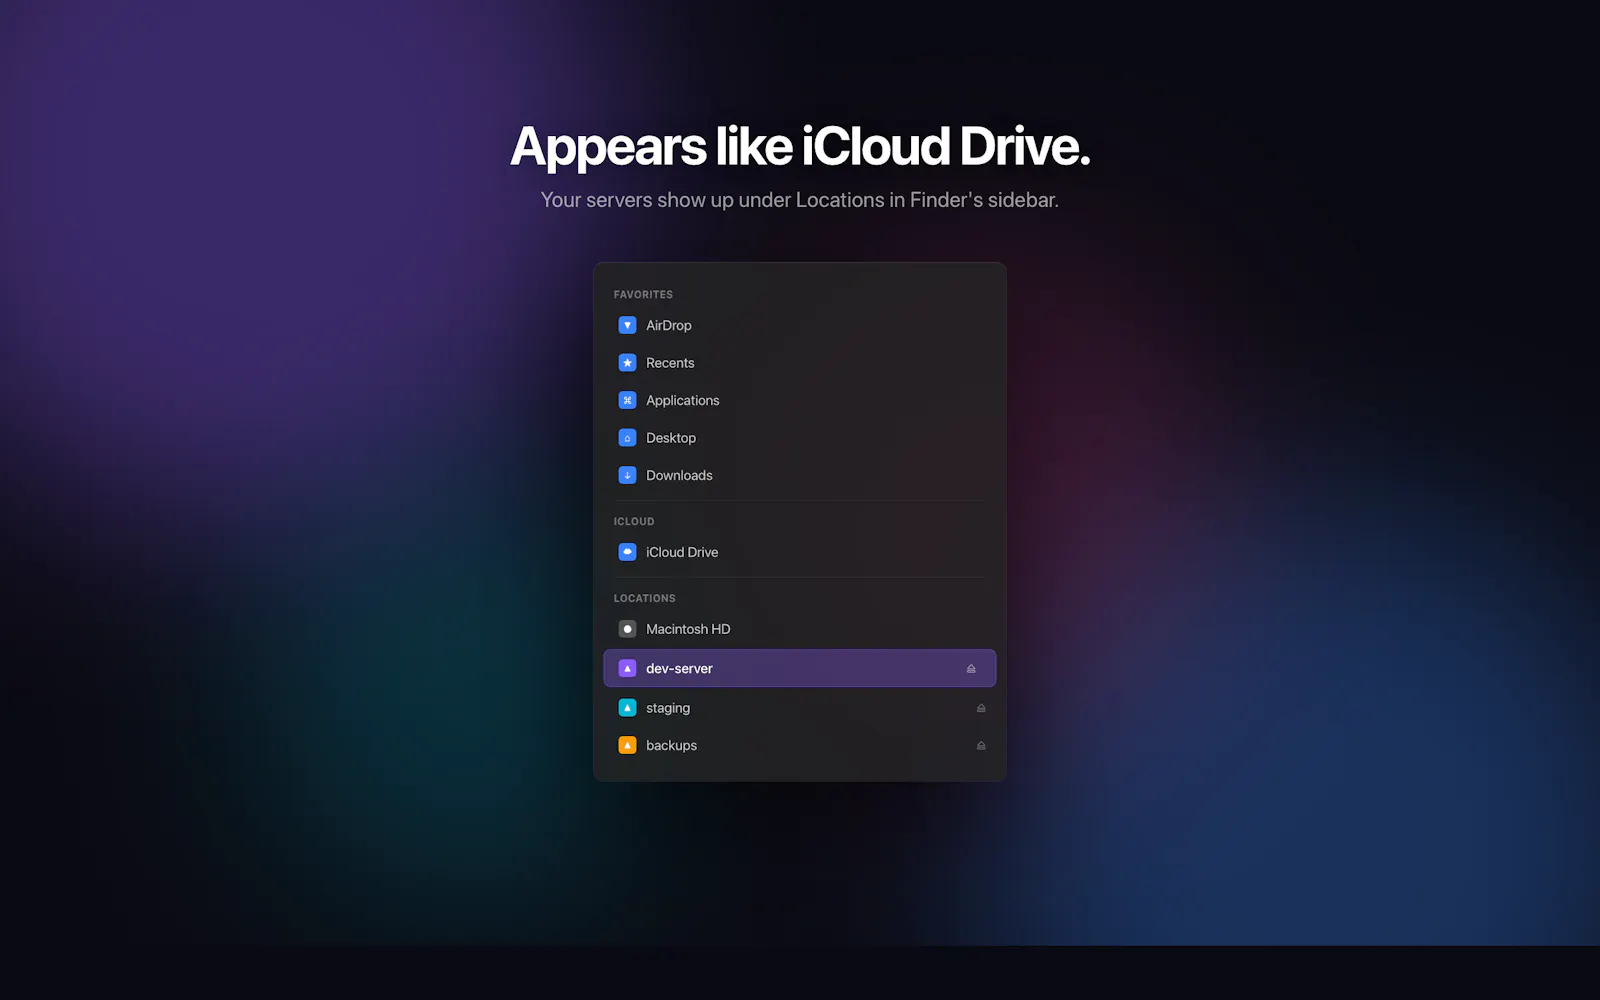This screenshot has width=1600, height=1000.
Task: Click the Applications icon in sidebar
Action: pyautogui.click(x=627, y=400)
